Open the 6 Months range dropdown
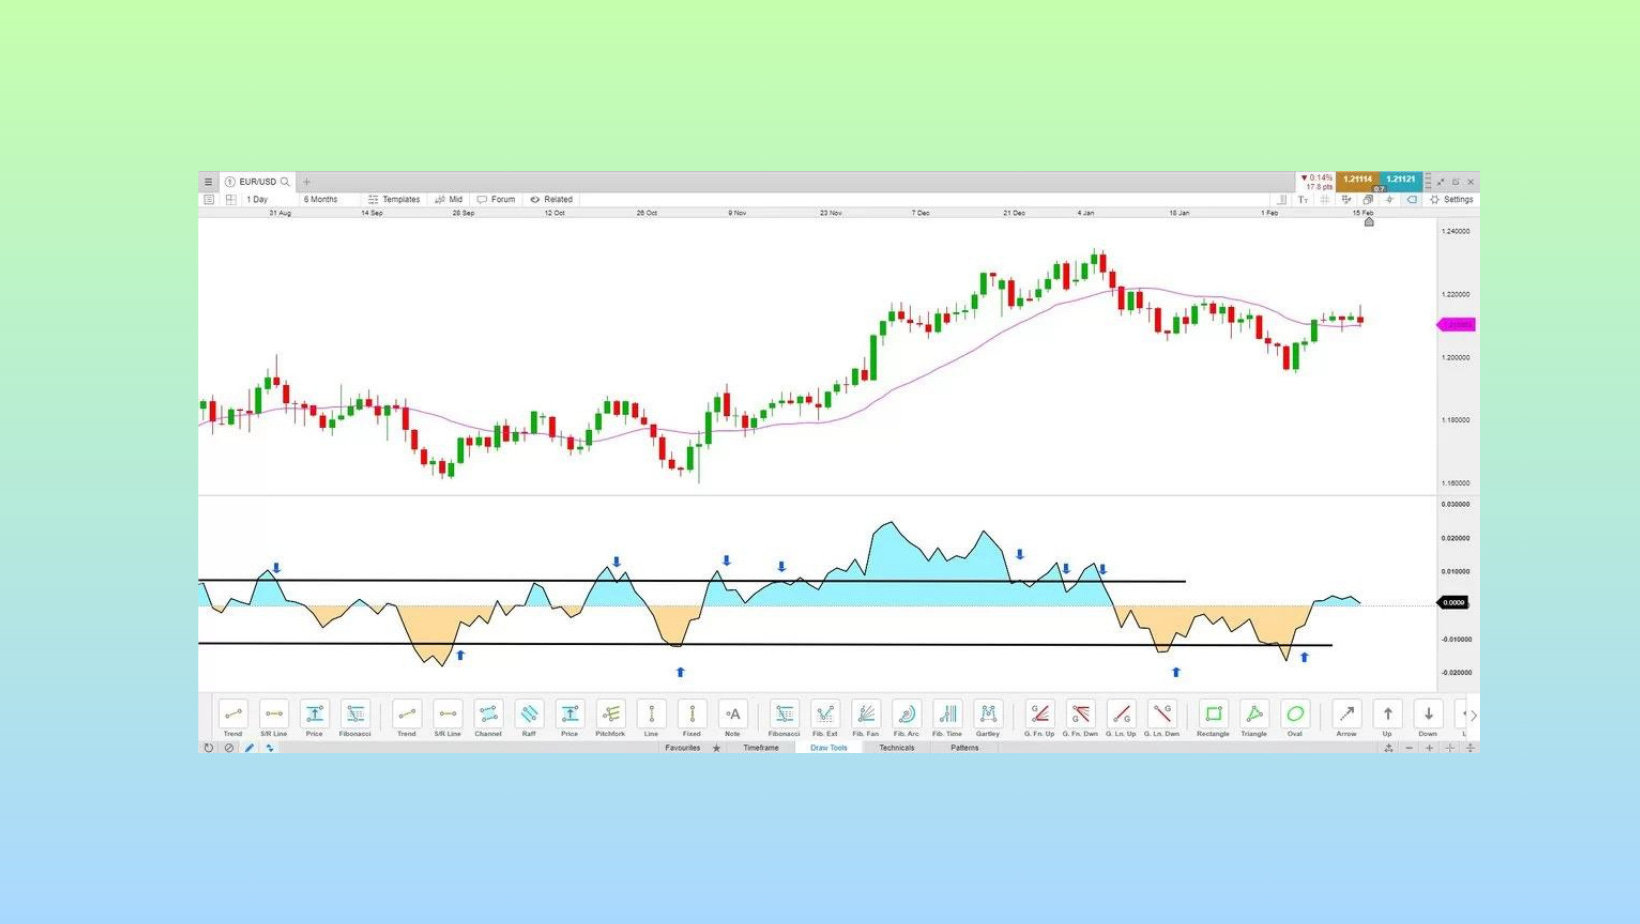Screen dimensions: 1640x924 321,200
